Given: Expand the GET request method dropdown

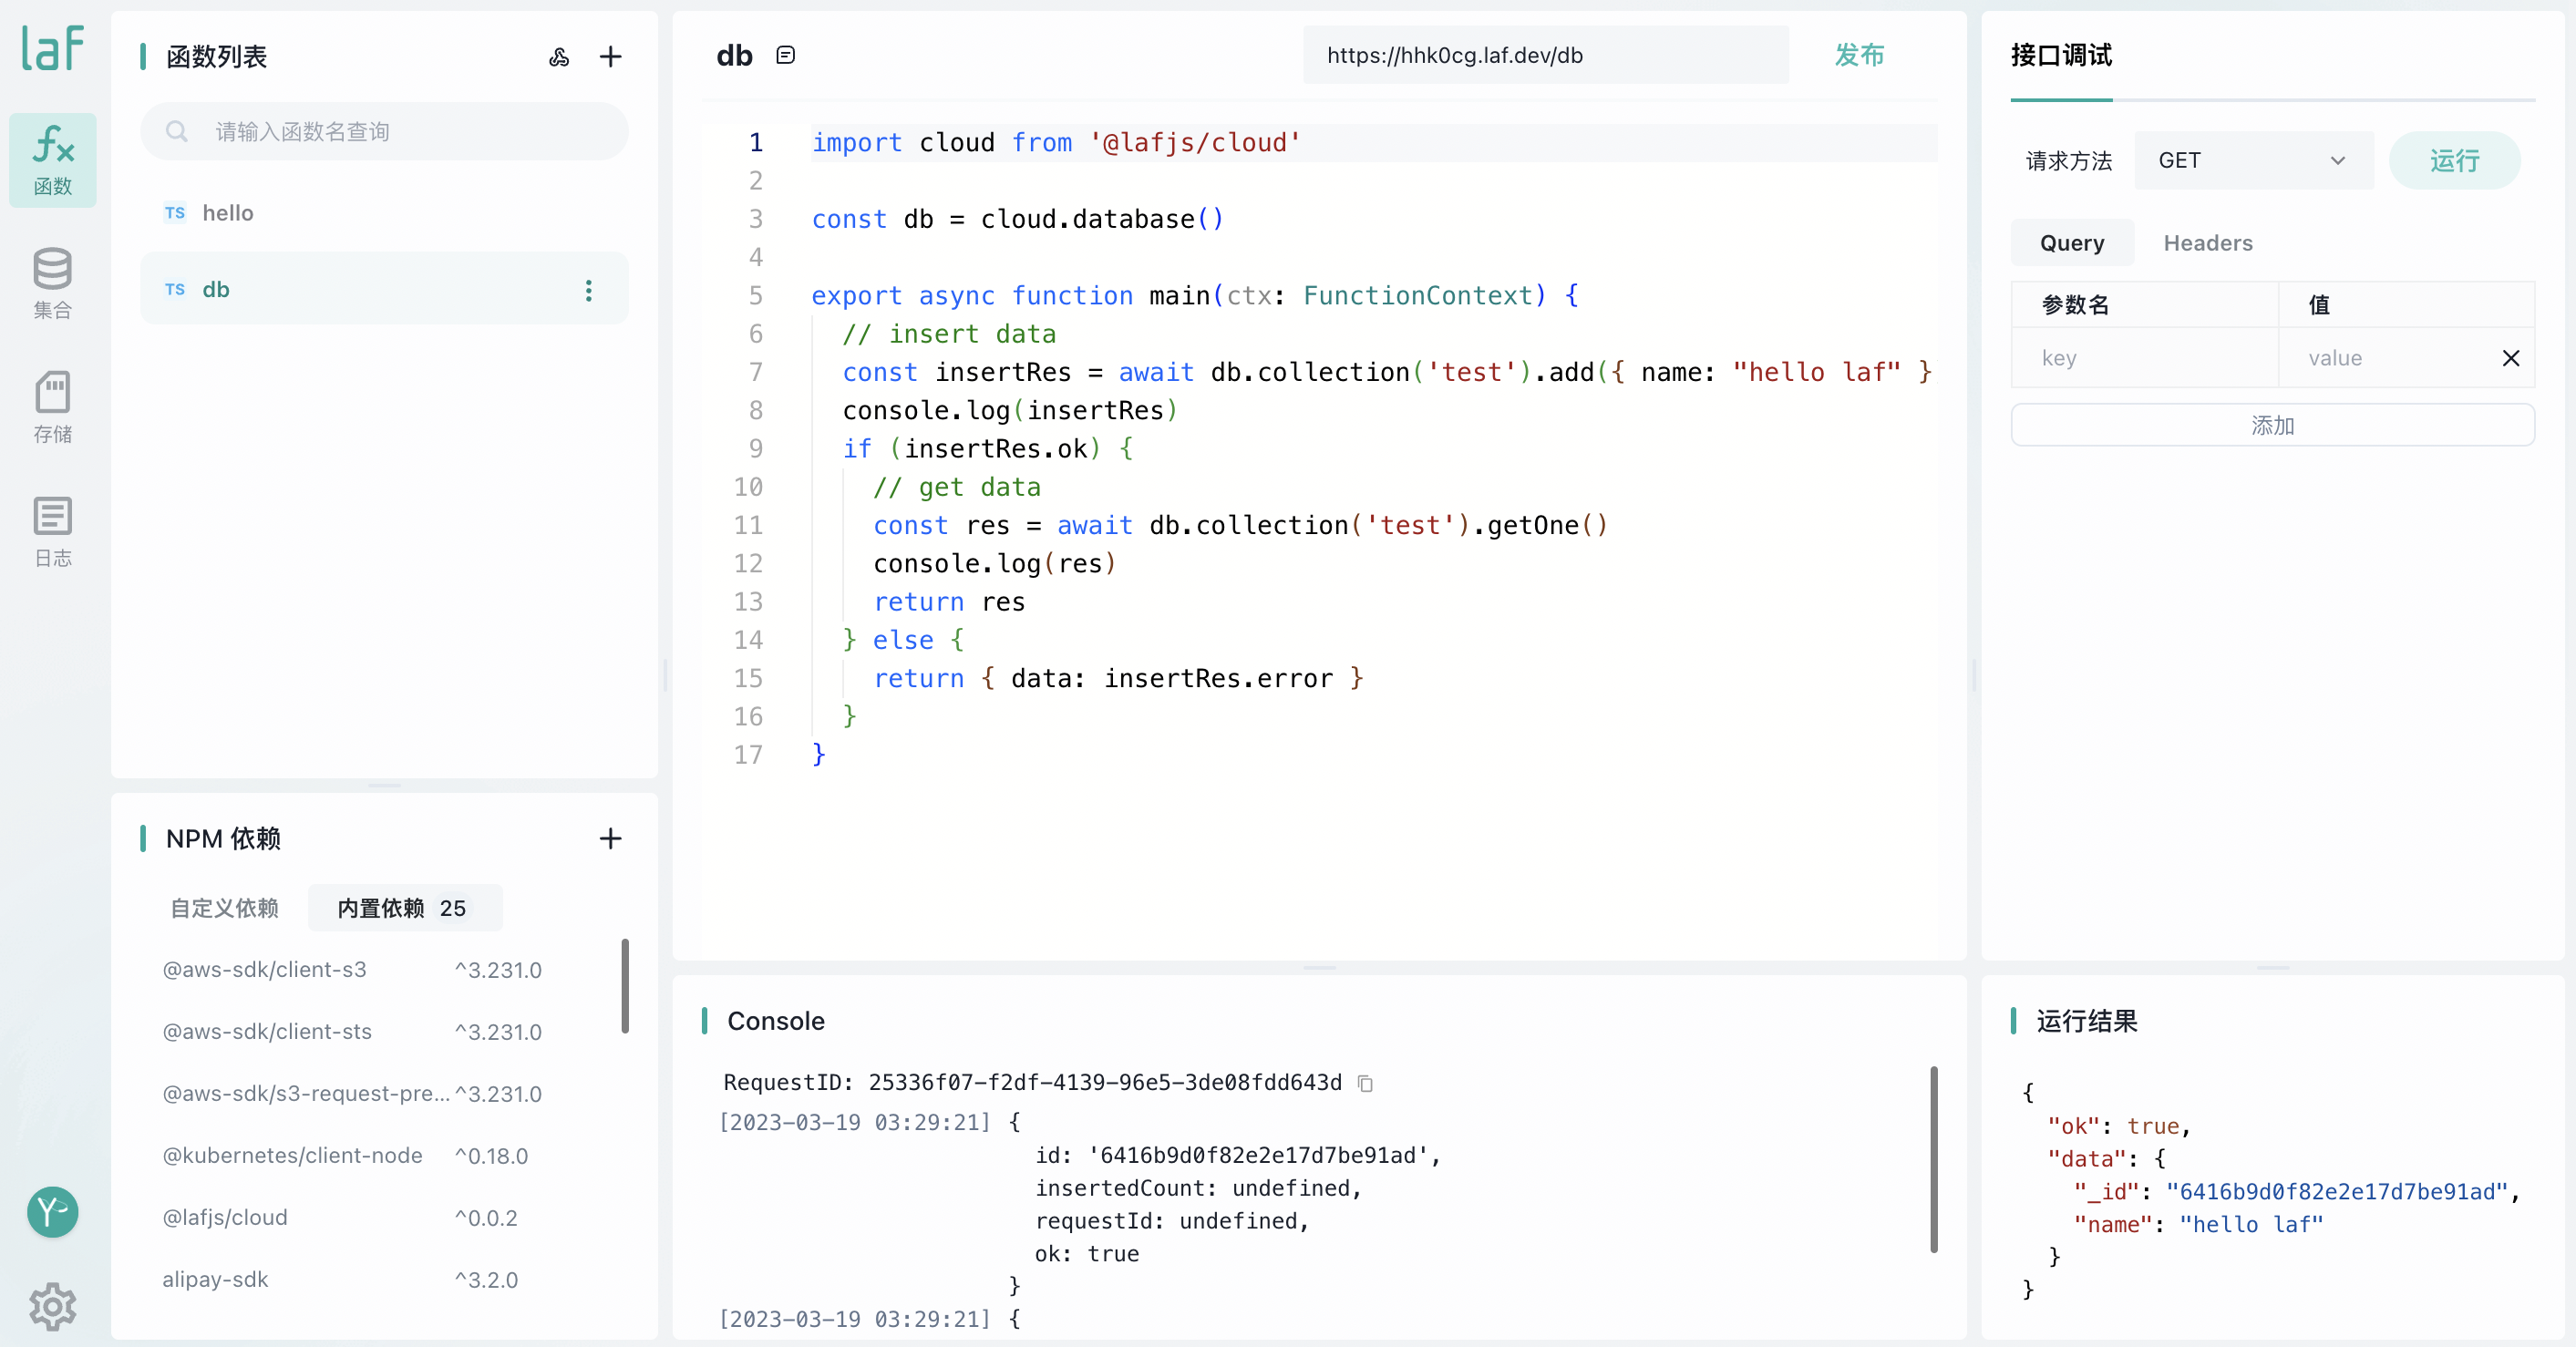Looking at the screenshot, I should (x=2252, y=161).
